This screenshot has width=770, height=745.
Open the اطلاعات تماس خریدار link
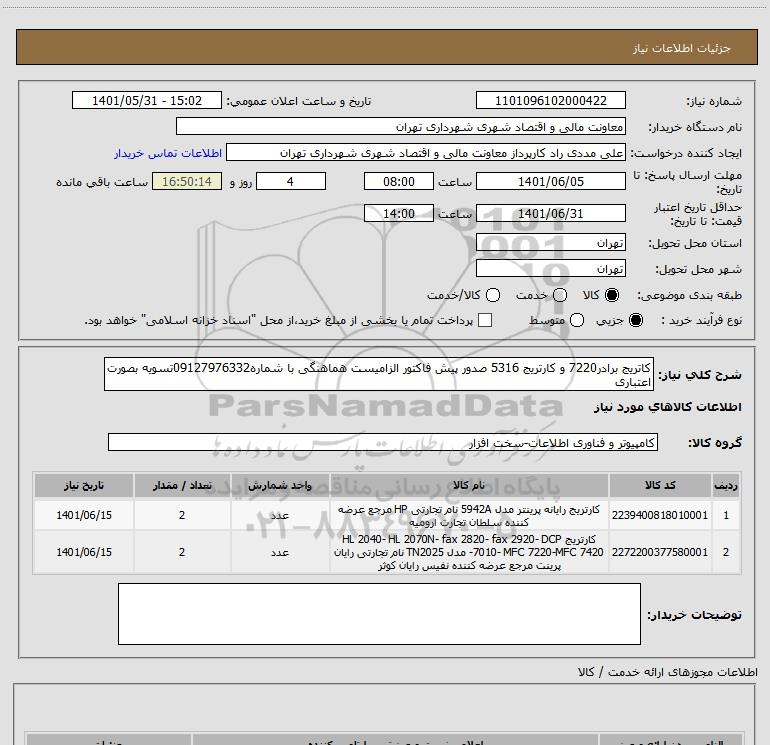(x=168, y=153)
